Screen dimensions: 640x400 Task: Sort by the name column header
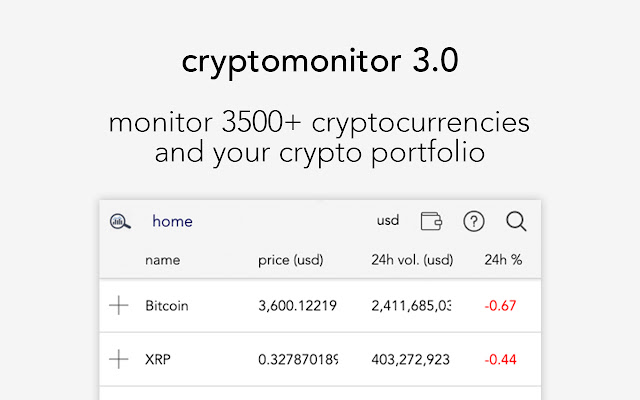(162, 260)
